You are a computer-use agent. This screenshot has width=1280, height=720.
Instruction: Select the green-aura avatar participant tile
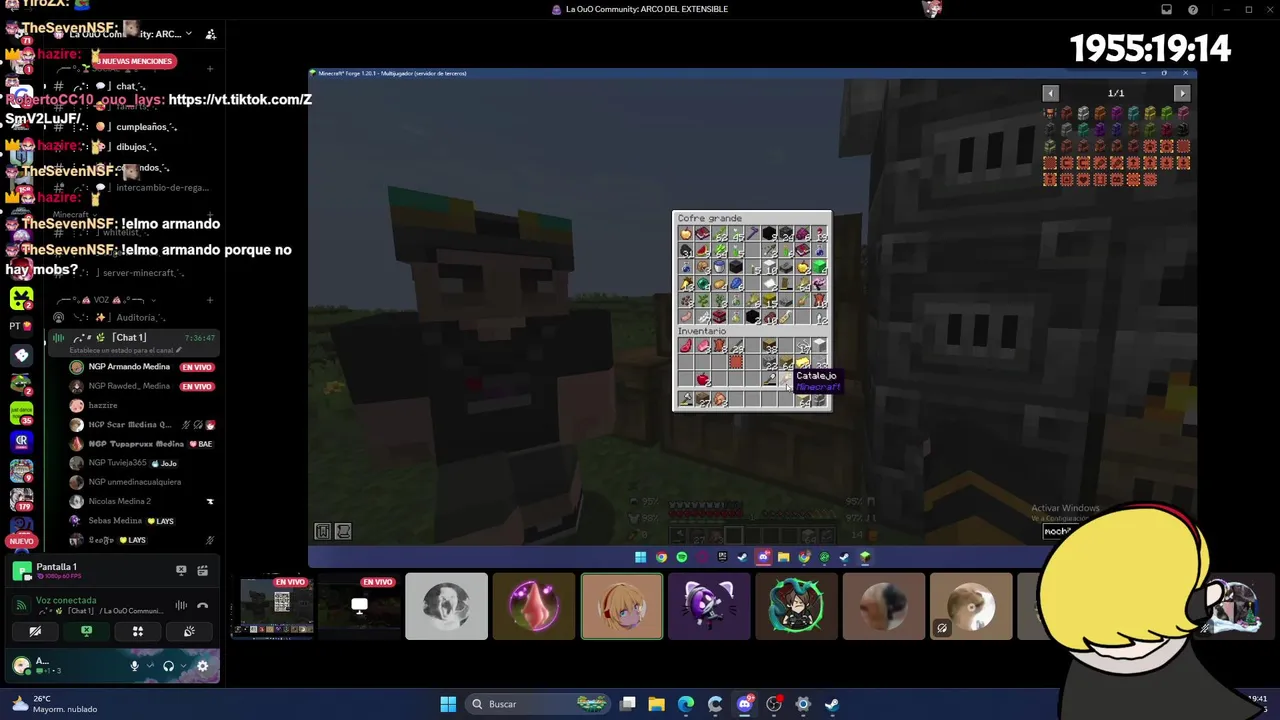[x=796, y=606]
